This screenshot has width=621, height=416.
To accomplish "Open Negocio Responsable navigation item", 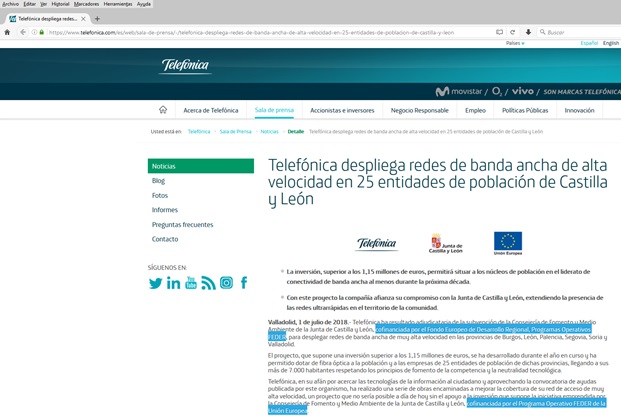I will pos(419,111).
